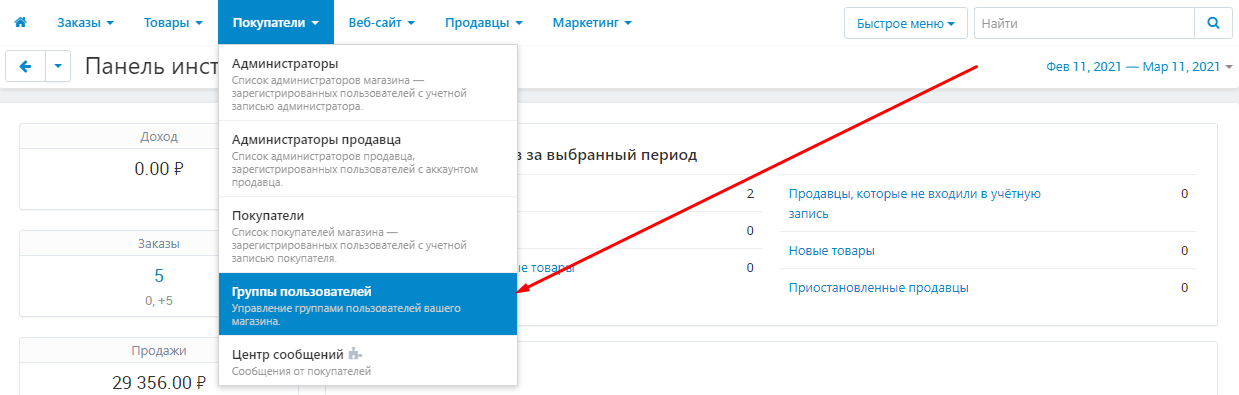1239x395 pixels.
Task: Click the orders count 5 link
Action: tap(159, 276)
